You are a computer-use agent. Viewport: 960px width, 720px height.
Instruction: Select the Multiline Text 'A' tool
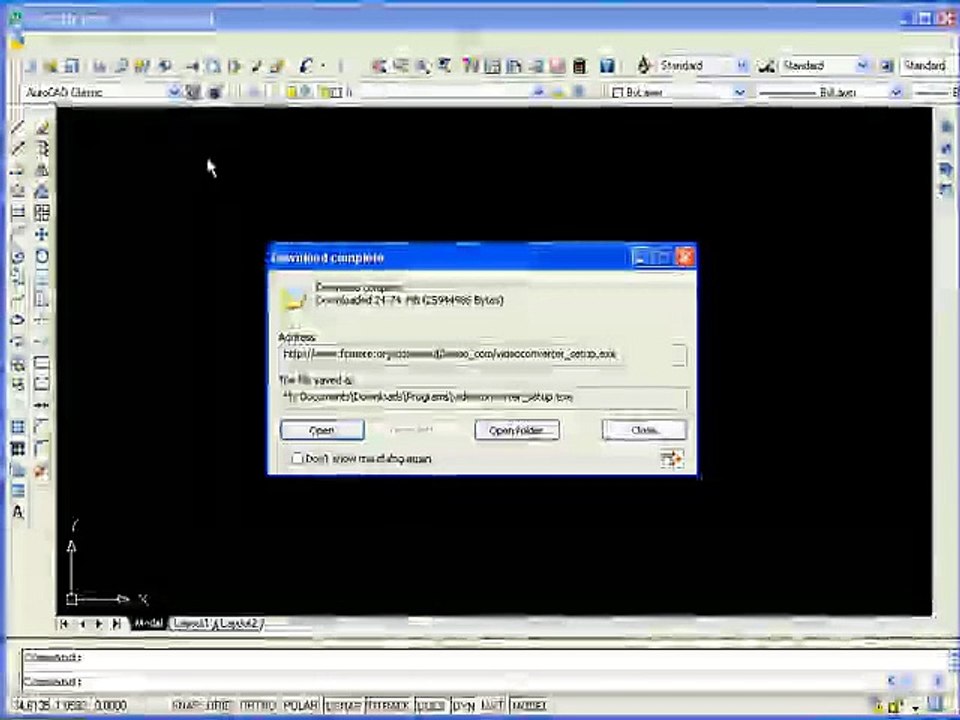click(18, 512)
